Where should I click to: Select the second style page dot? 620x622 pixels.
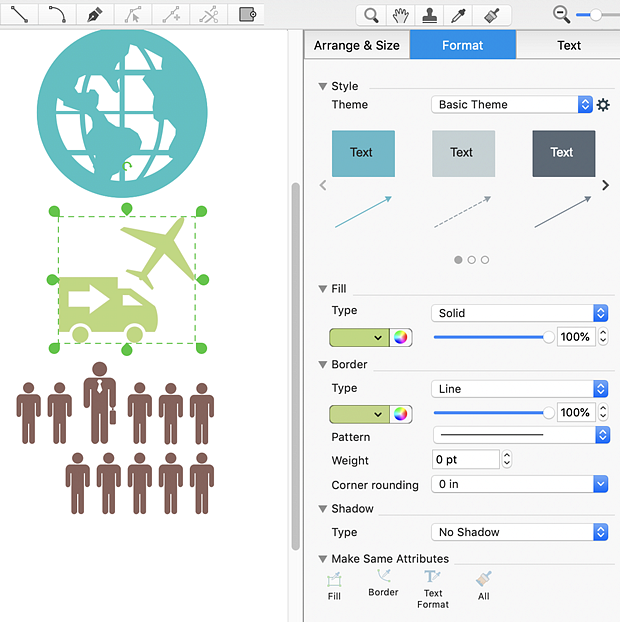tap(472, 260)
